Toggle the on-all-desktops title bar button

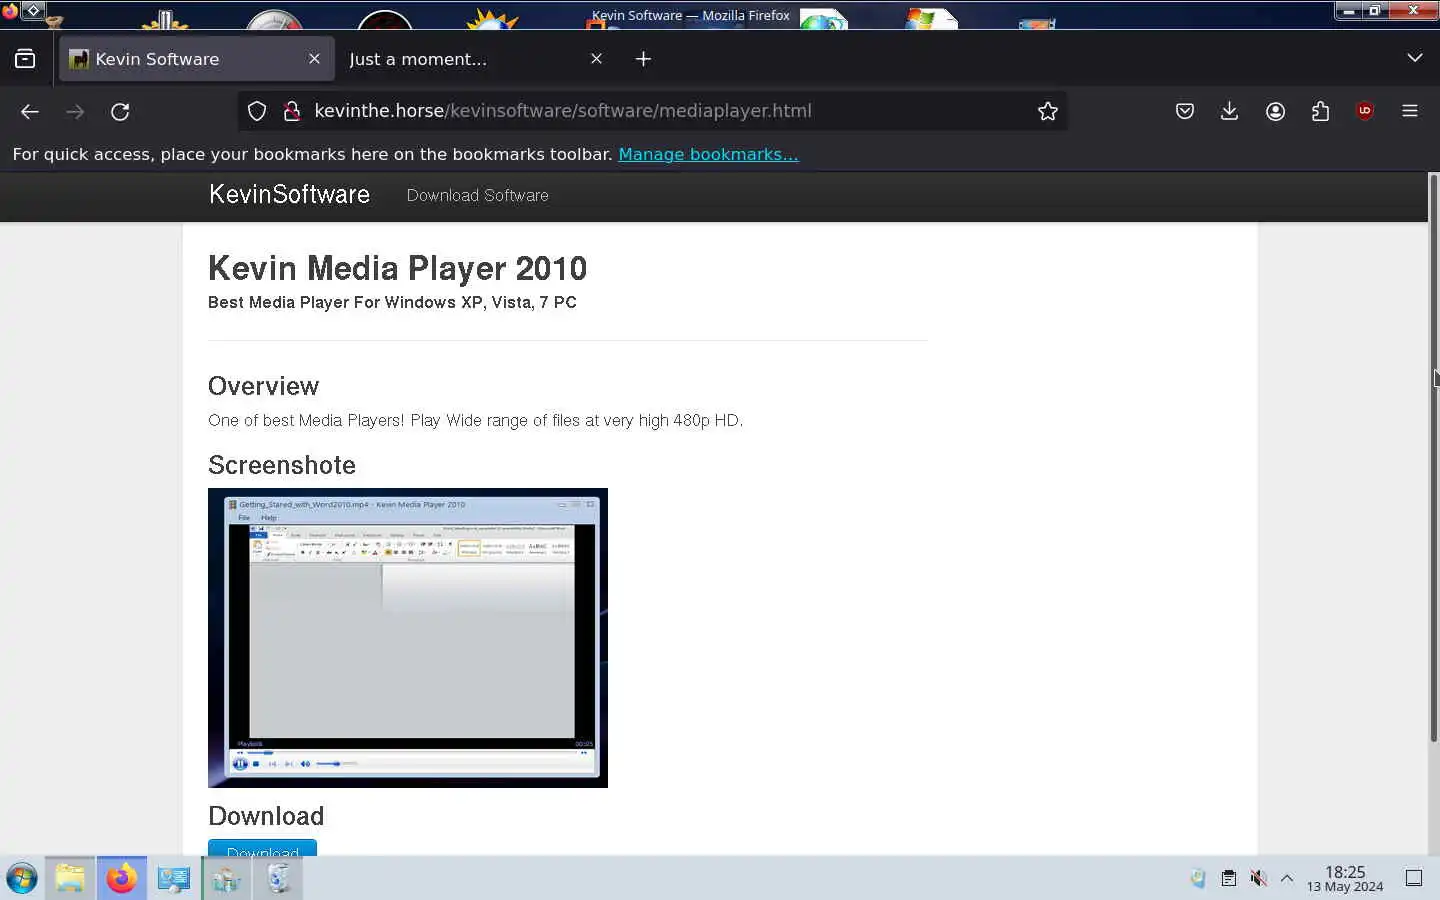click(33, 11)
